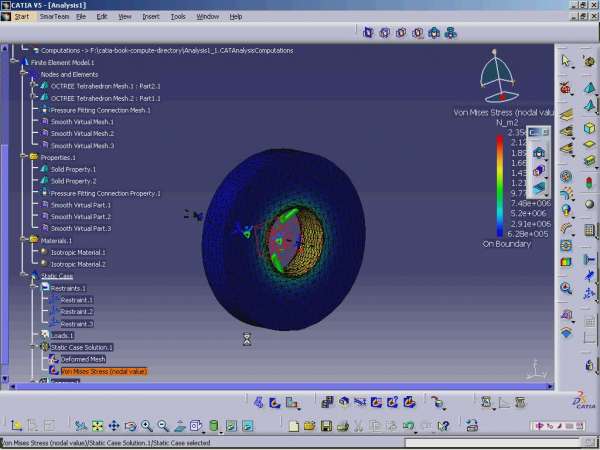Click the Zoom Out magnifier icon
The width and height of the screenshot is (600, 450).
click(163, 426)
